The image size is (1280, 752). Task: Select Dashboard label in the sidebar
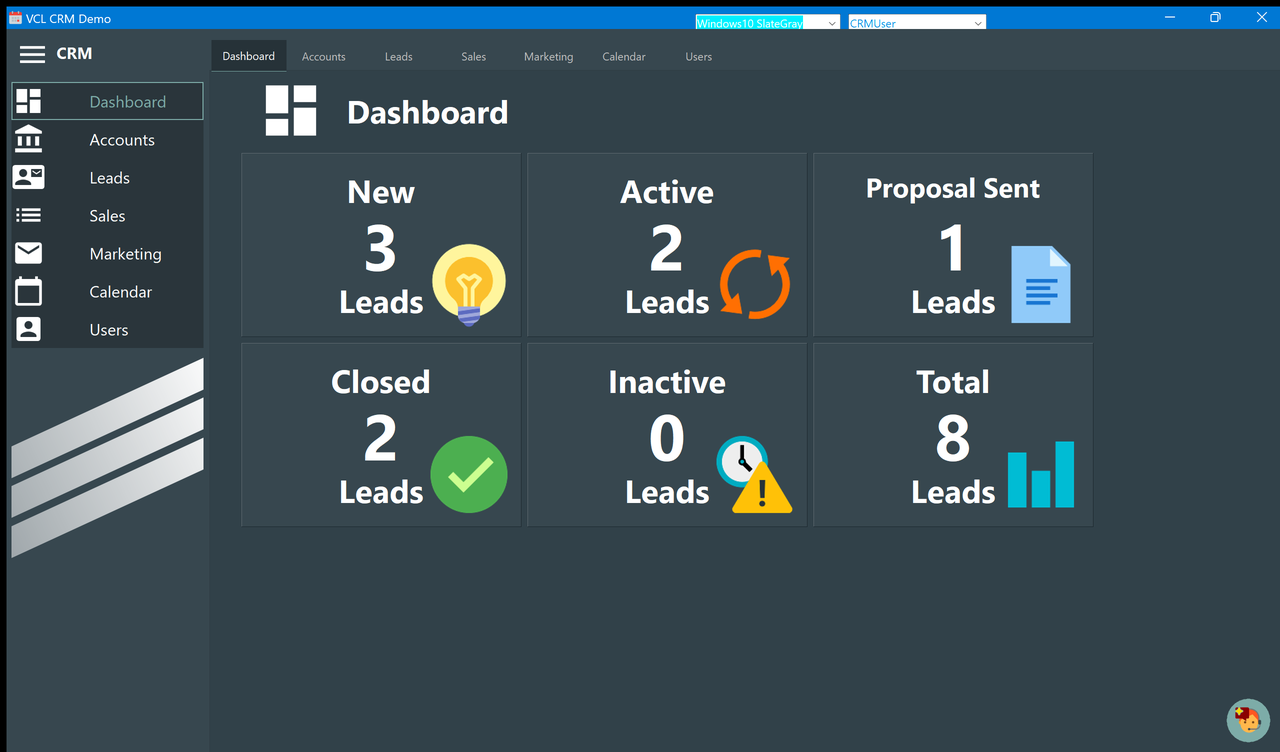tap(128, 102)
